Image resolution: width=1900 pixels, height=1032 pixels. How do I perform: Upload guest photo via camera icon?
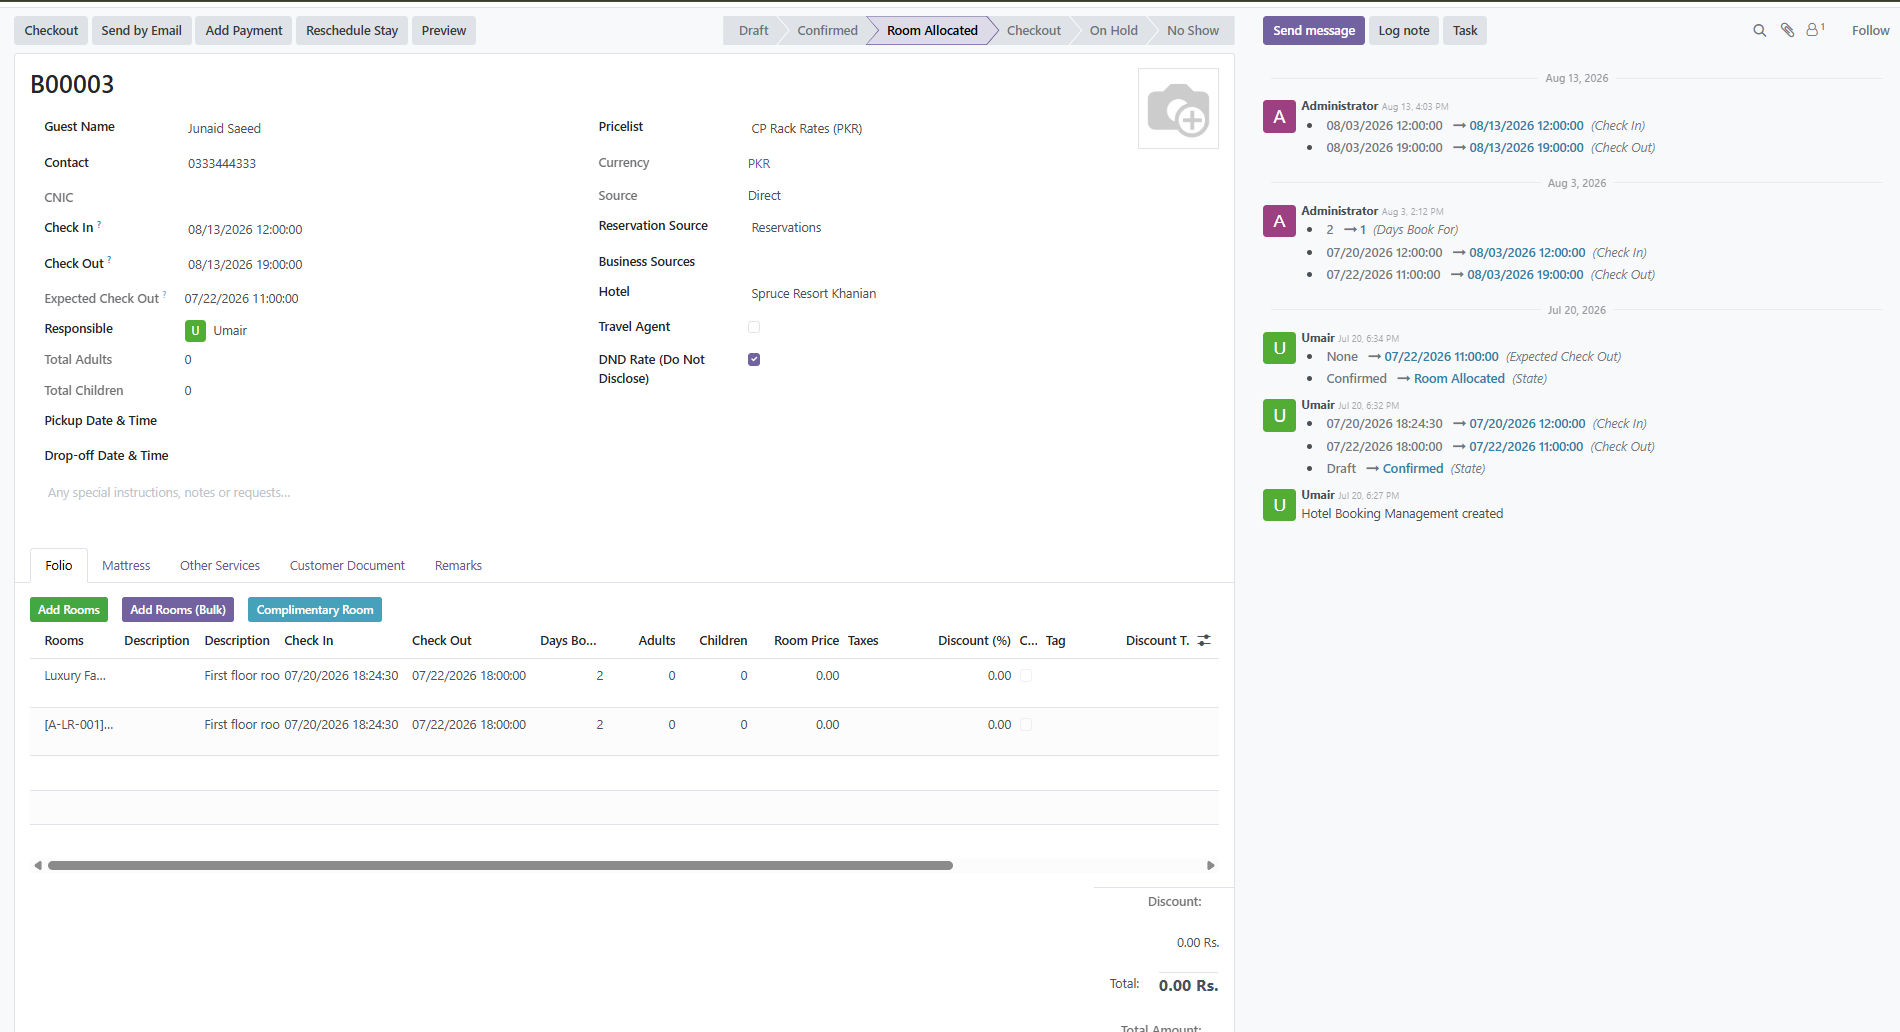point(1178,109)
